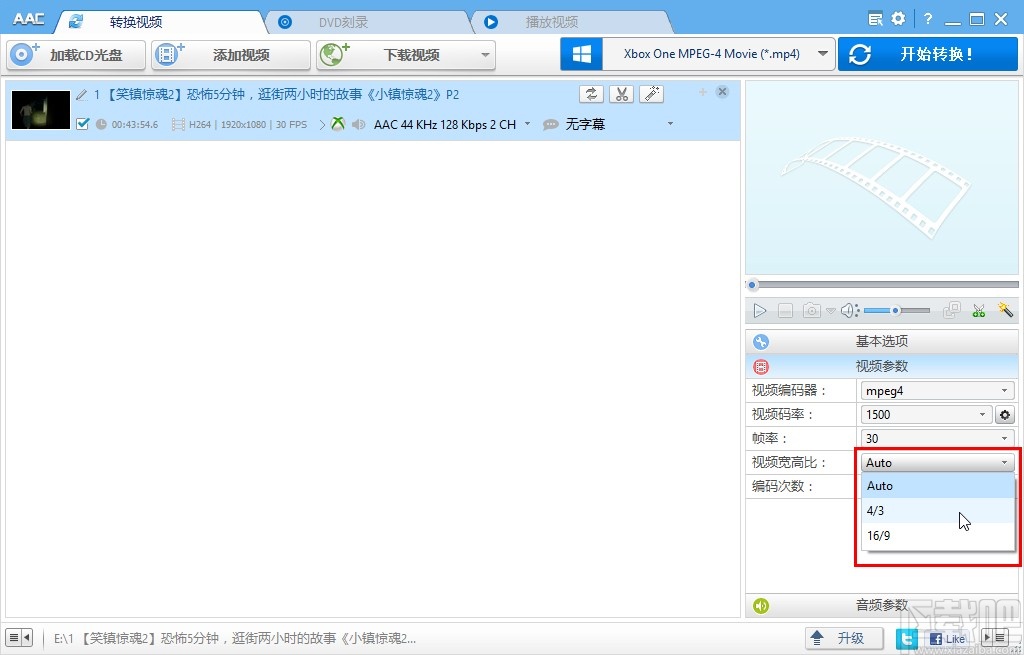Click the magic wand in preview toolbar
The image size is (1024, 655).
1005,310
